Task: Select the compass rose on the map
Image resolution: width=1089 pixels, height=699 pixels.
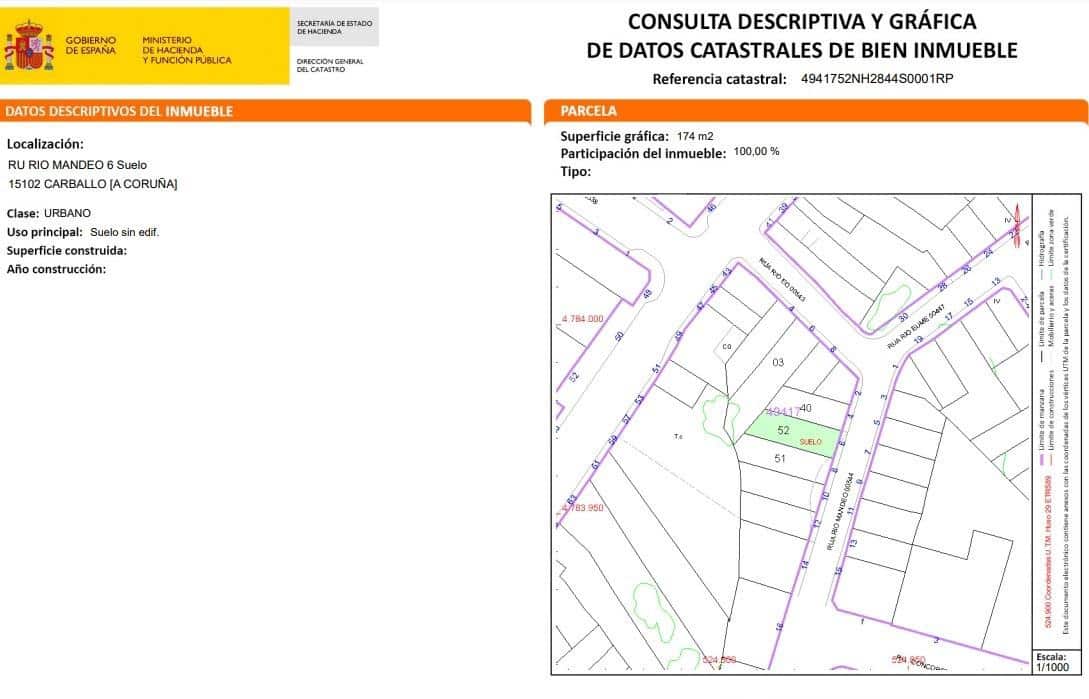Action: pyautogui.click(x=1018, y=226)
